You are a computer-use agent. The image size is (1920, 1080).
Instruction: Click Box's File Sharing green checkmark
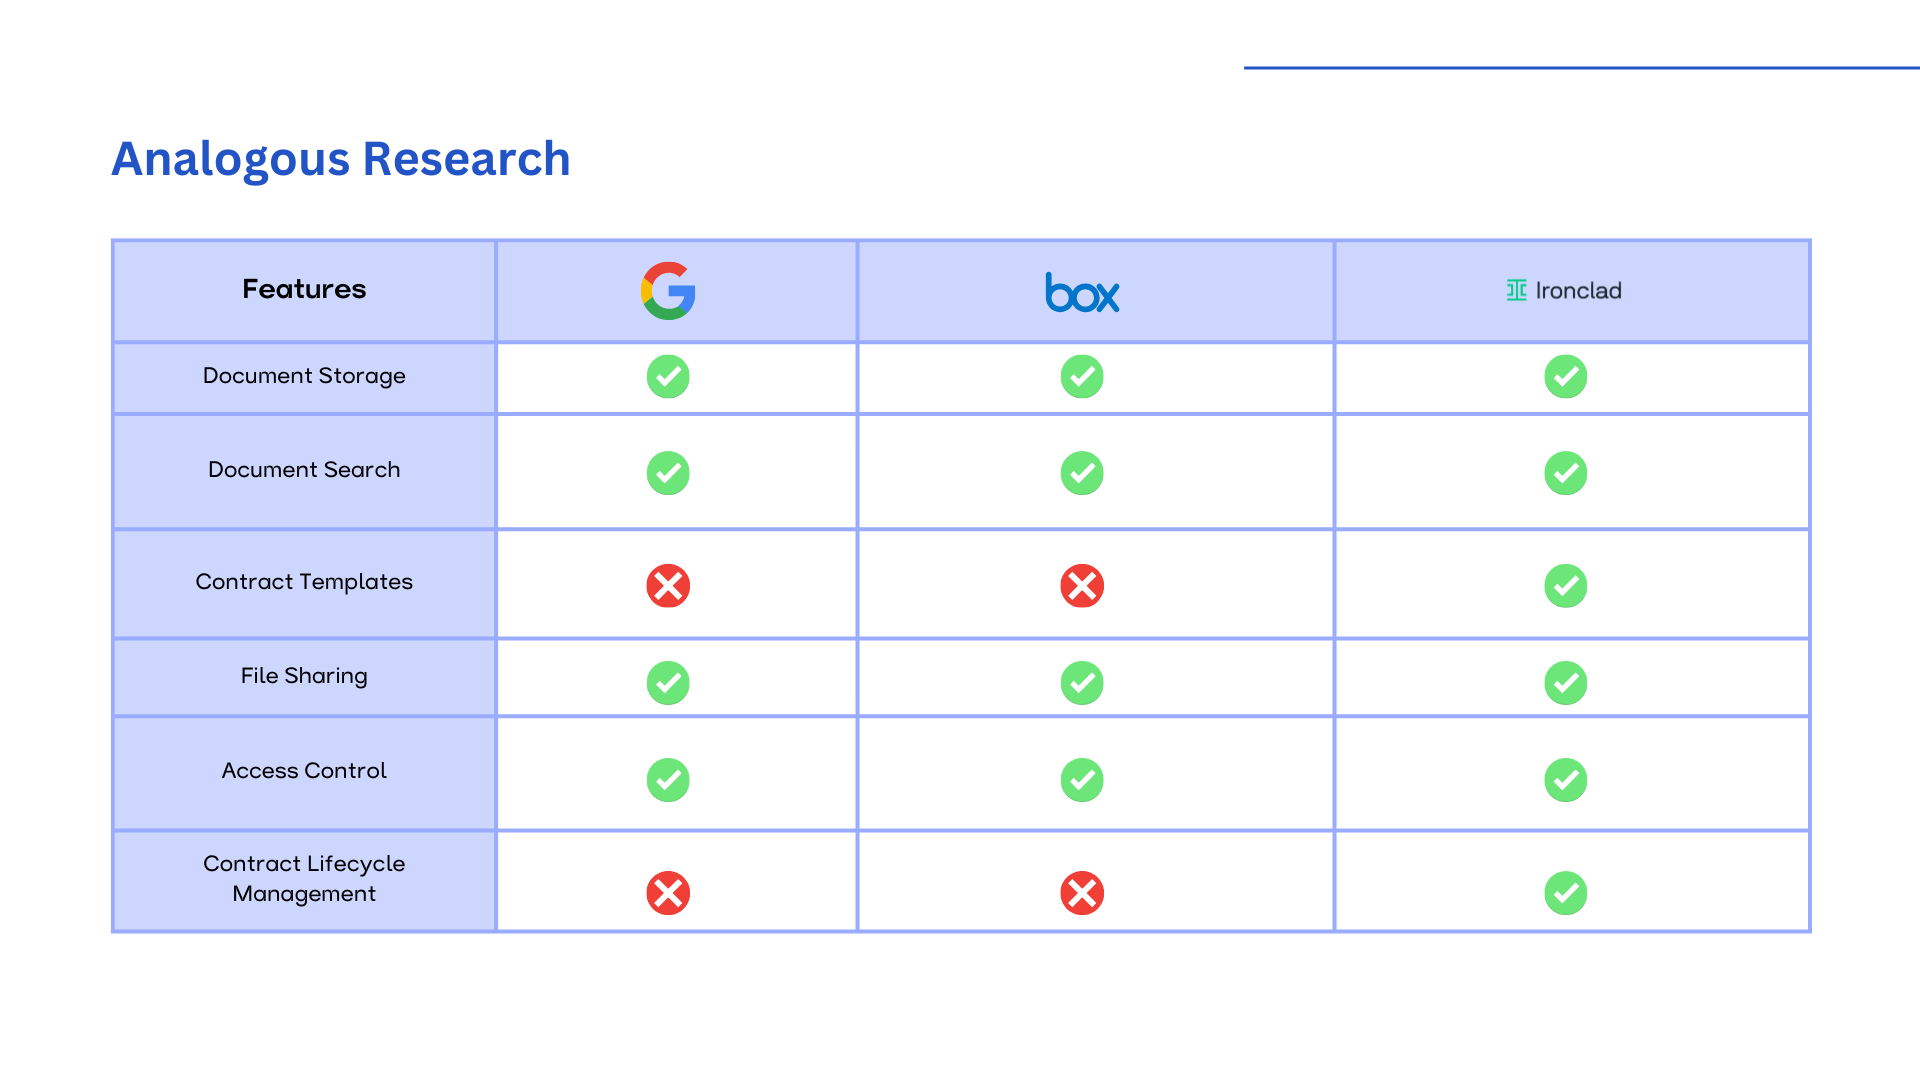(1082, 683)
